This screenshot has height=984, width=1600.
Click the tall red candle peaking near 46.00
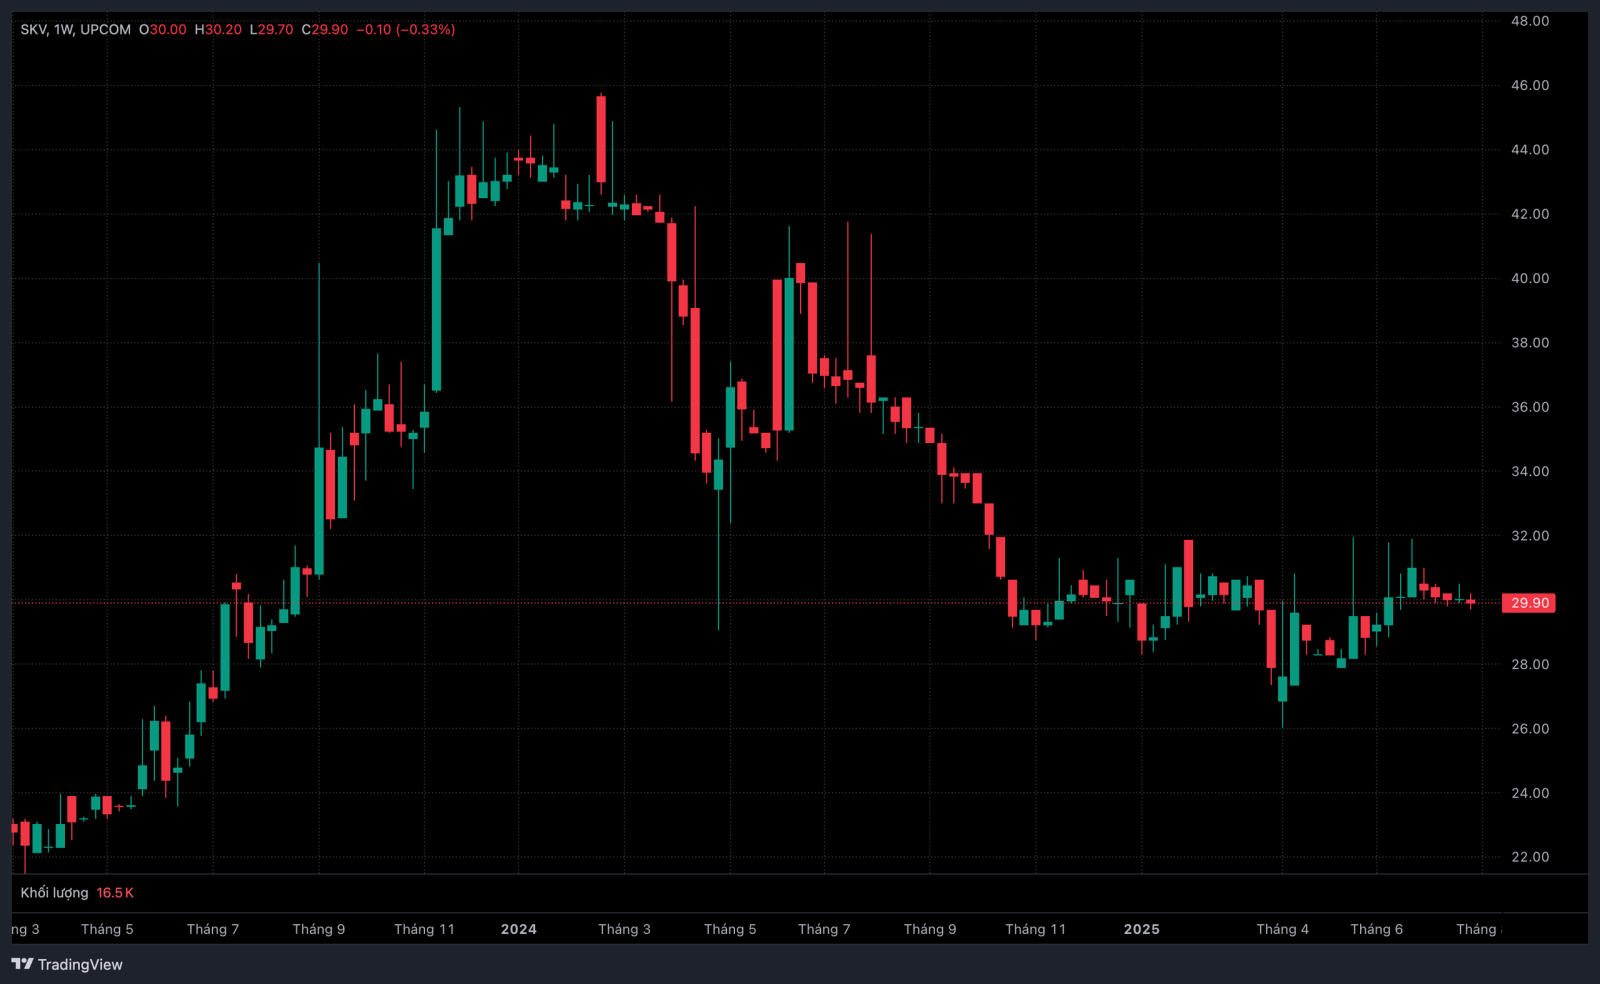point(601,139)
